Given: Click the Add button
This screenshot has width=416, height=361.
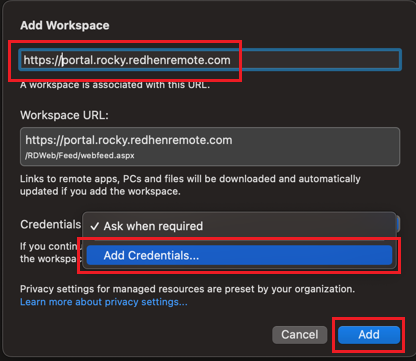Looking at the screenshot, I should click(369, 335).
